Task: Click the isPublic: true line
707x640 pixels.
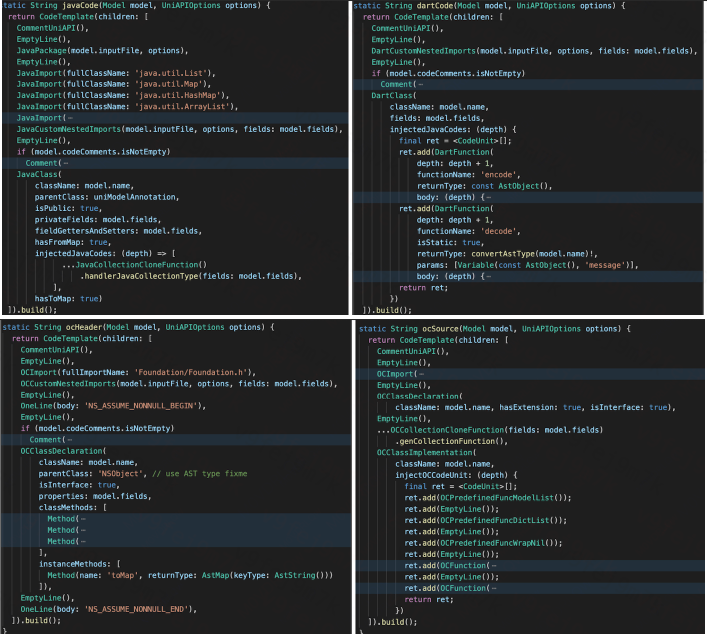Action: 68,208
